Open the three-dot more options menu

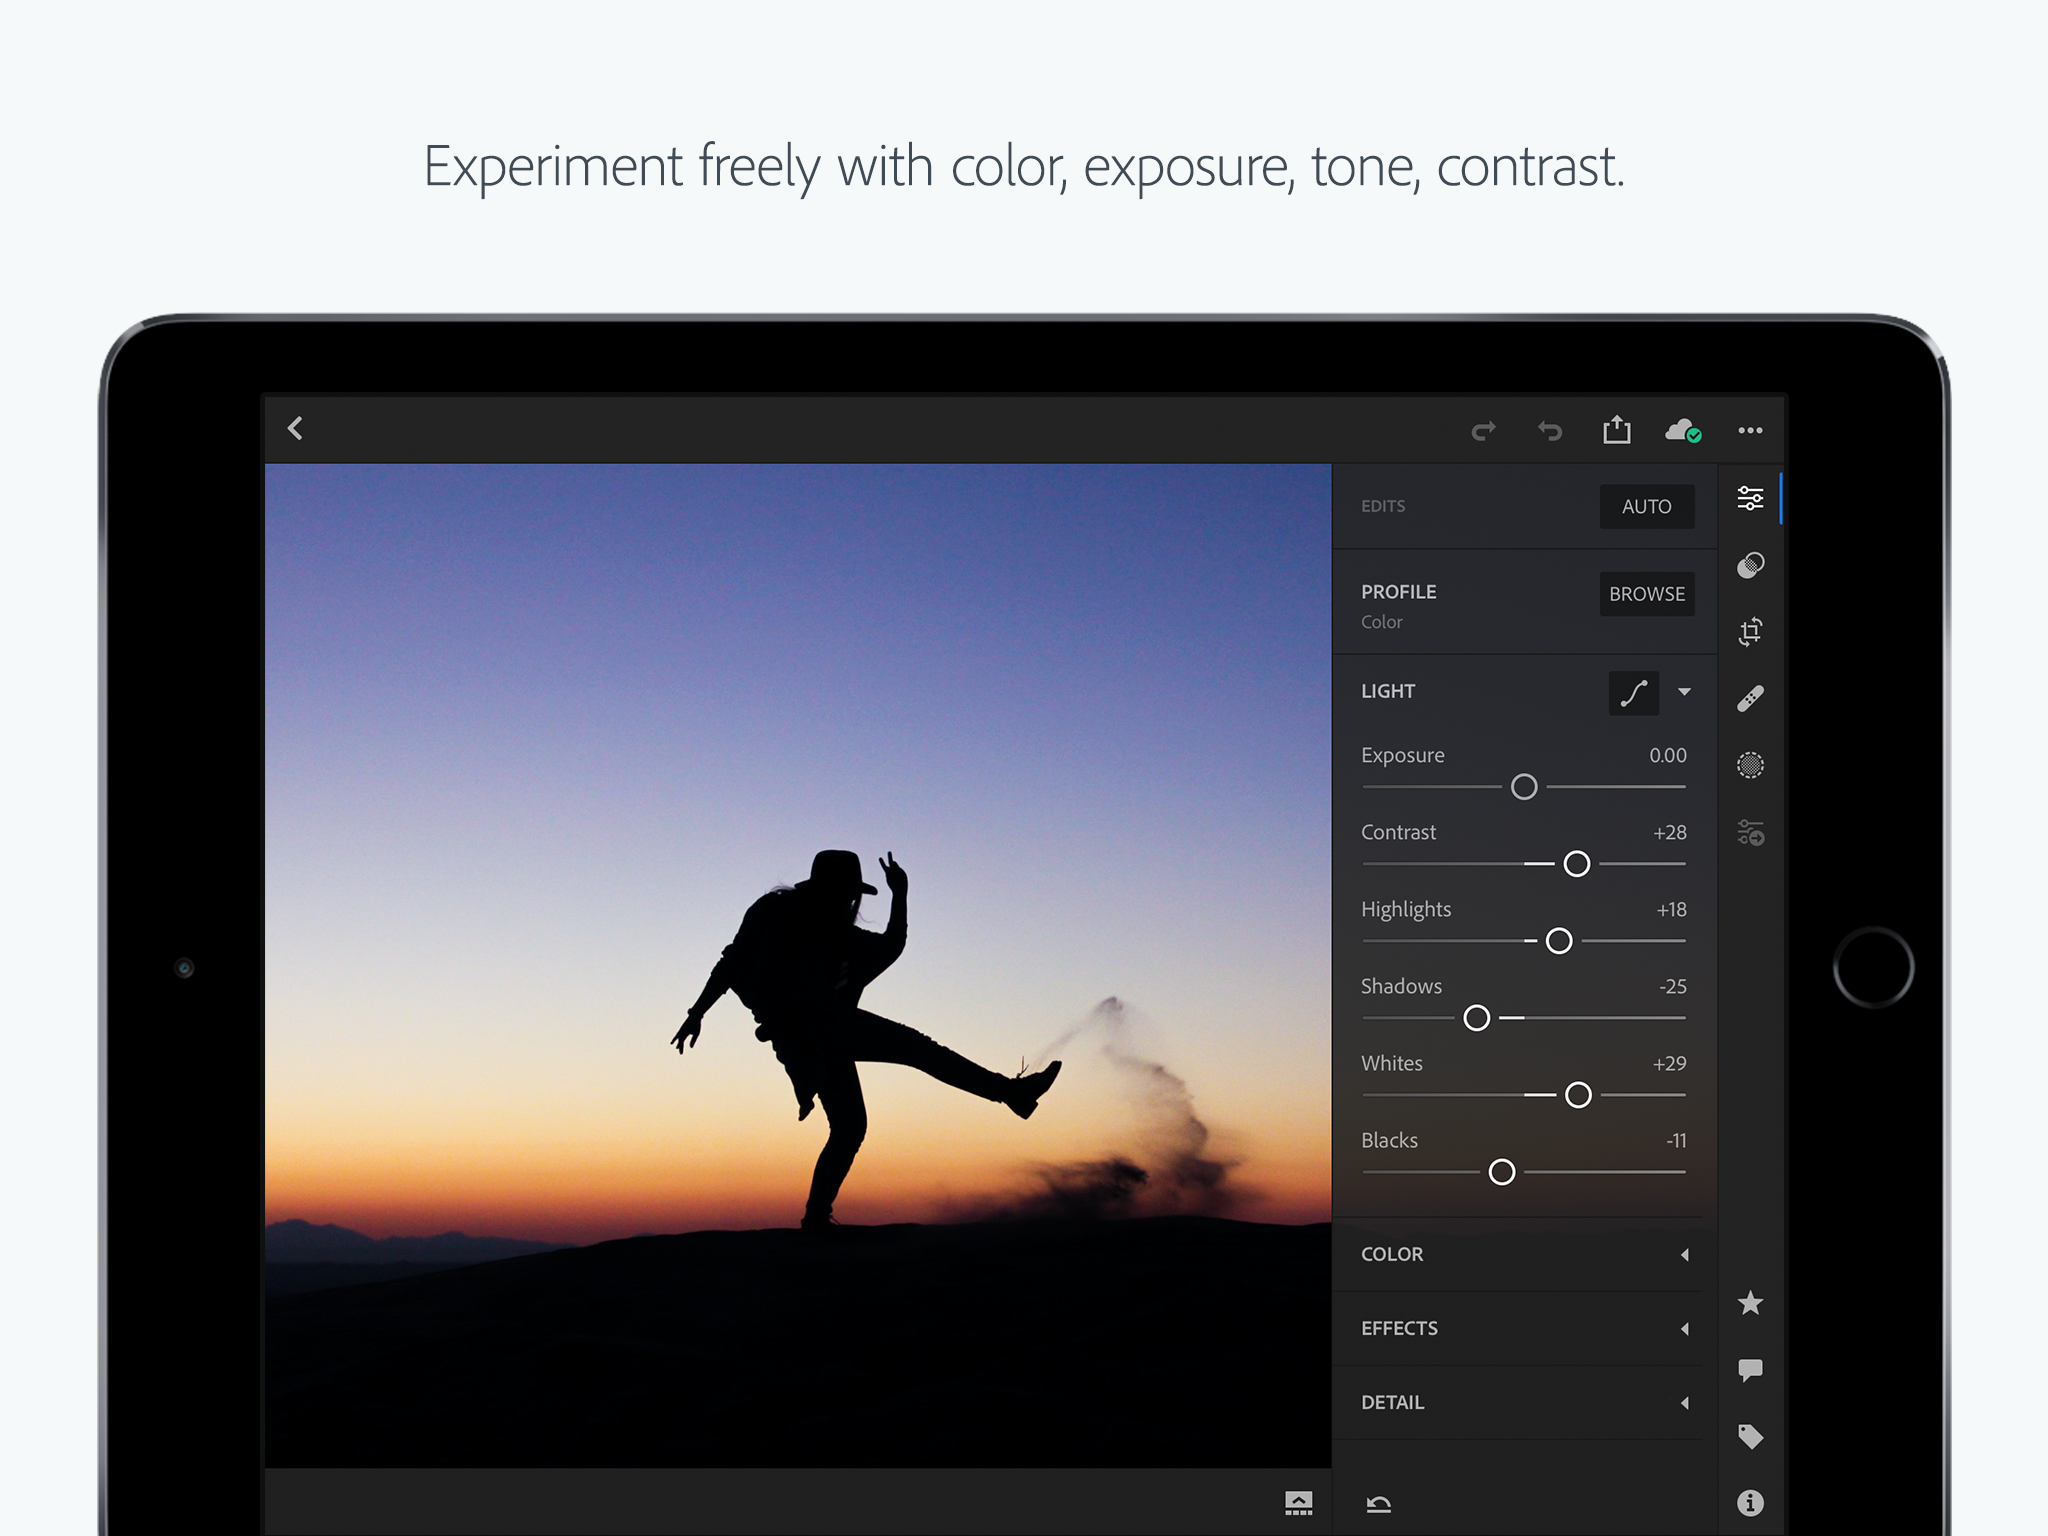(1750, 430)
